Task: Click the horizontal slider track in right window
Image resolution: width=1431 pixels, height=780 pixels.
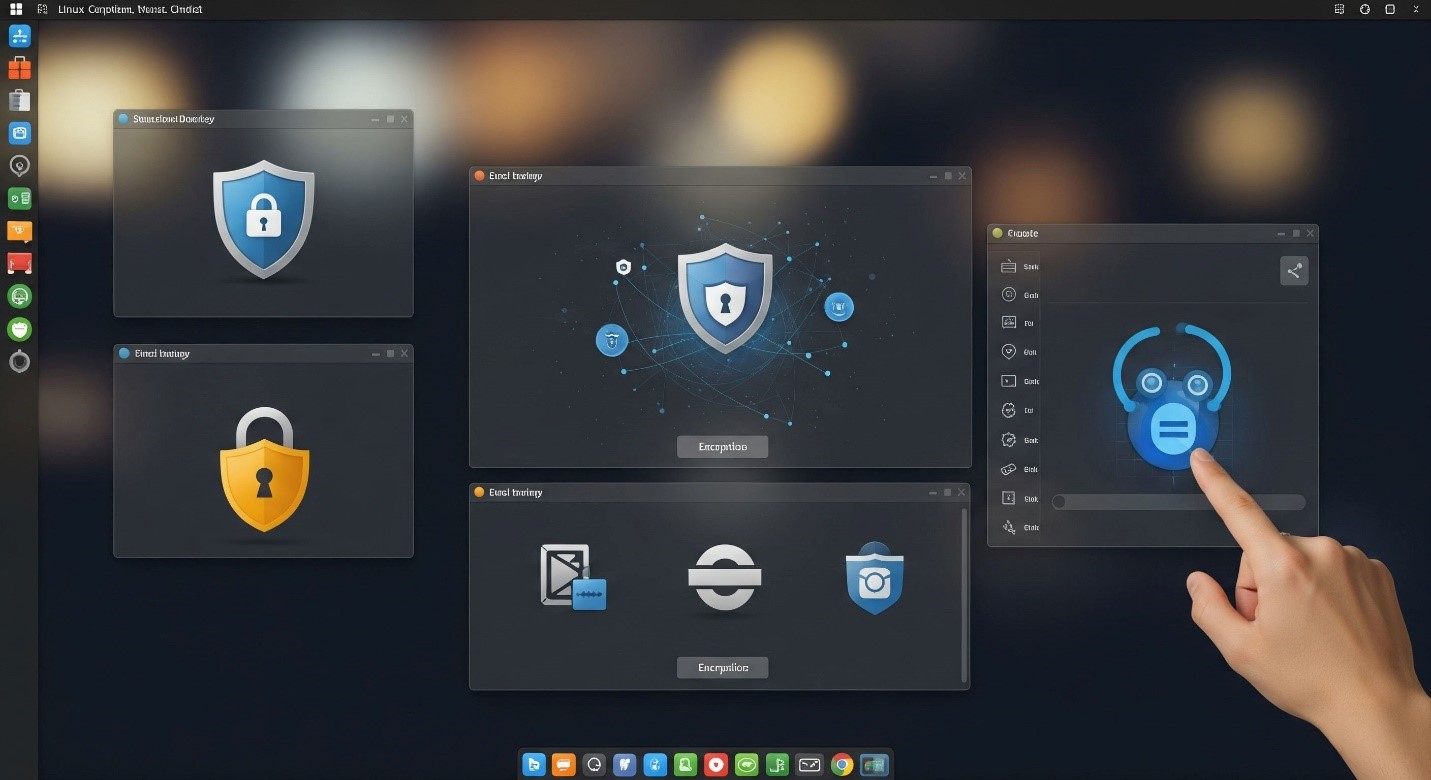Action: pos(1178,502)
